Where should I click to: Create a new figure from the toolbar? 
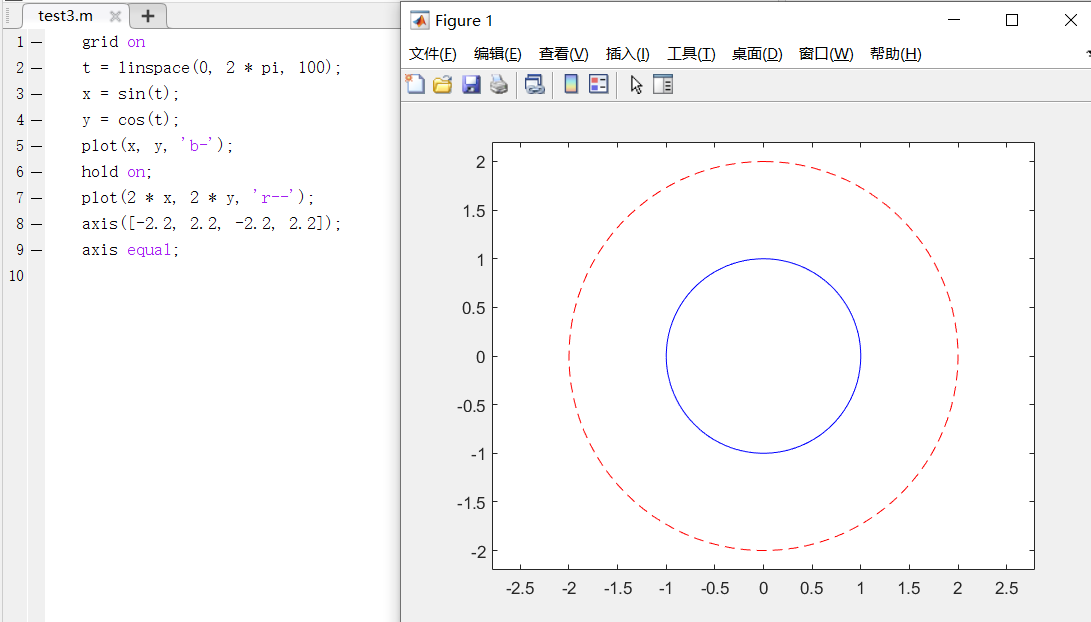click(415, 85)
